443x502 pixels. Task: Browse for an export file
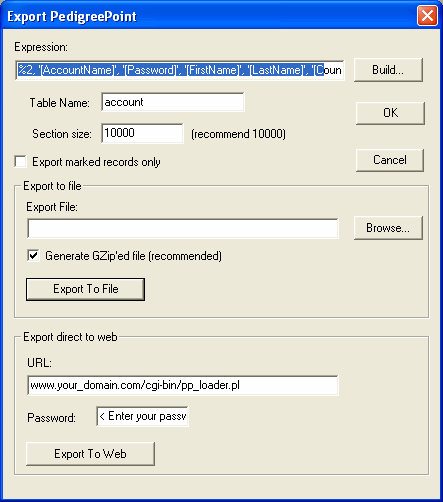pyautogui.click(x=388, y=228)
